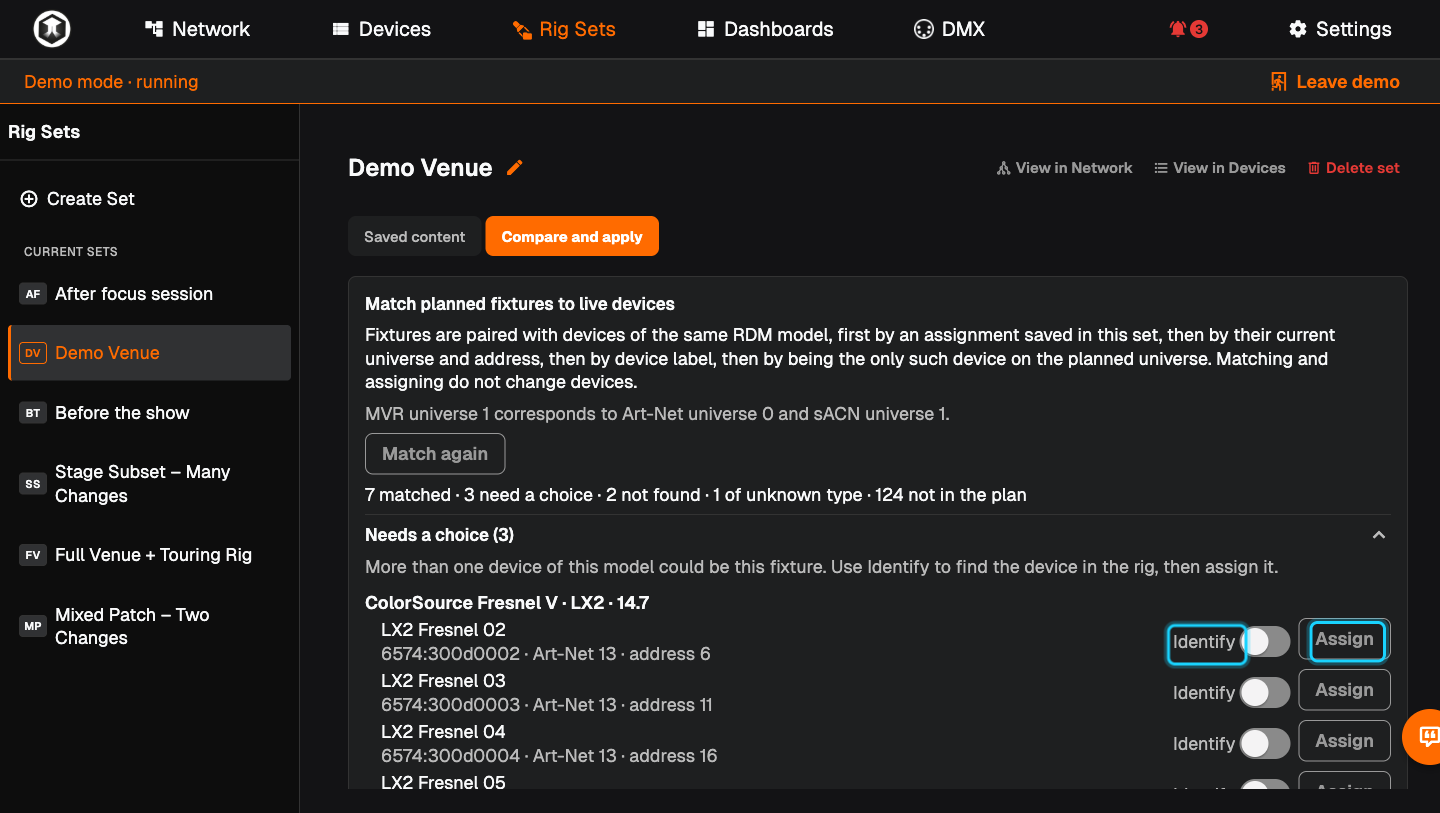The image size is (1440, 813).
Task: Select Before the show rig set
Action: click(x=149, y=413)
